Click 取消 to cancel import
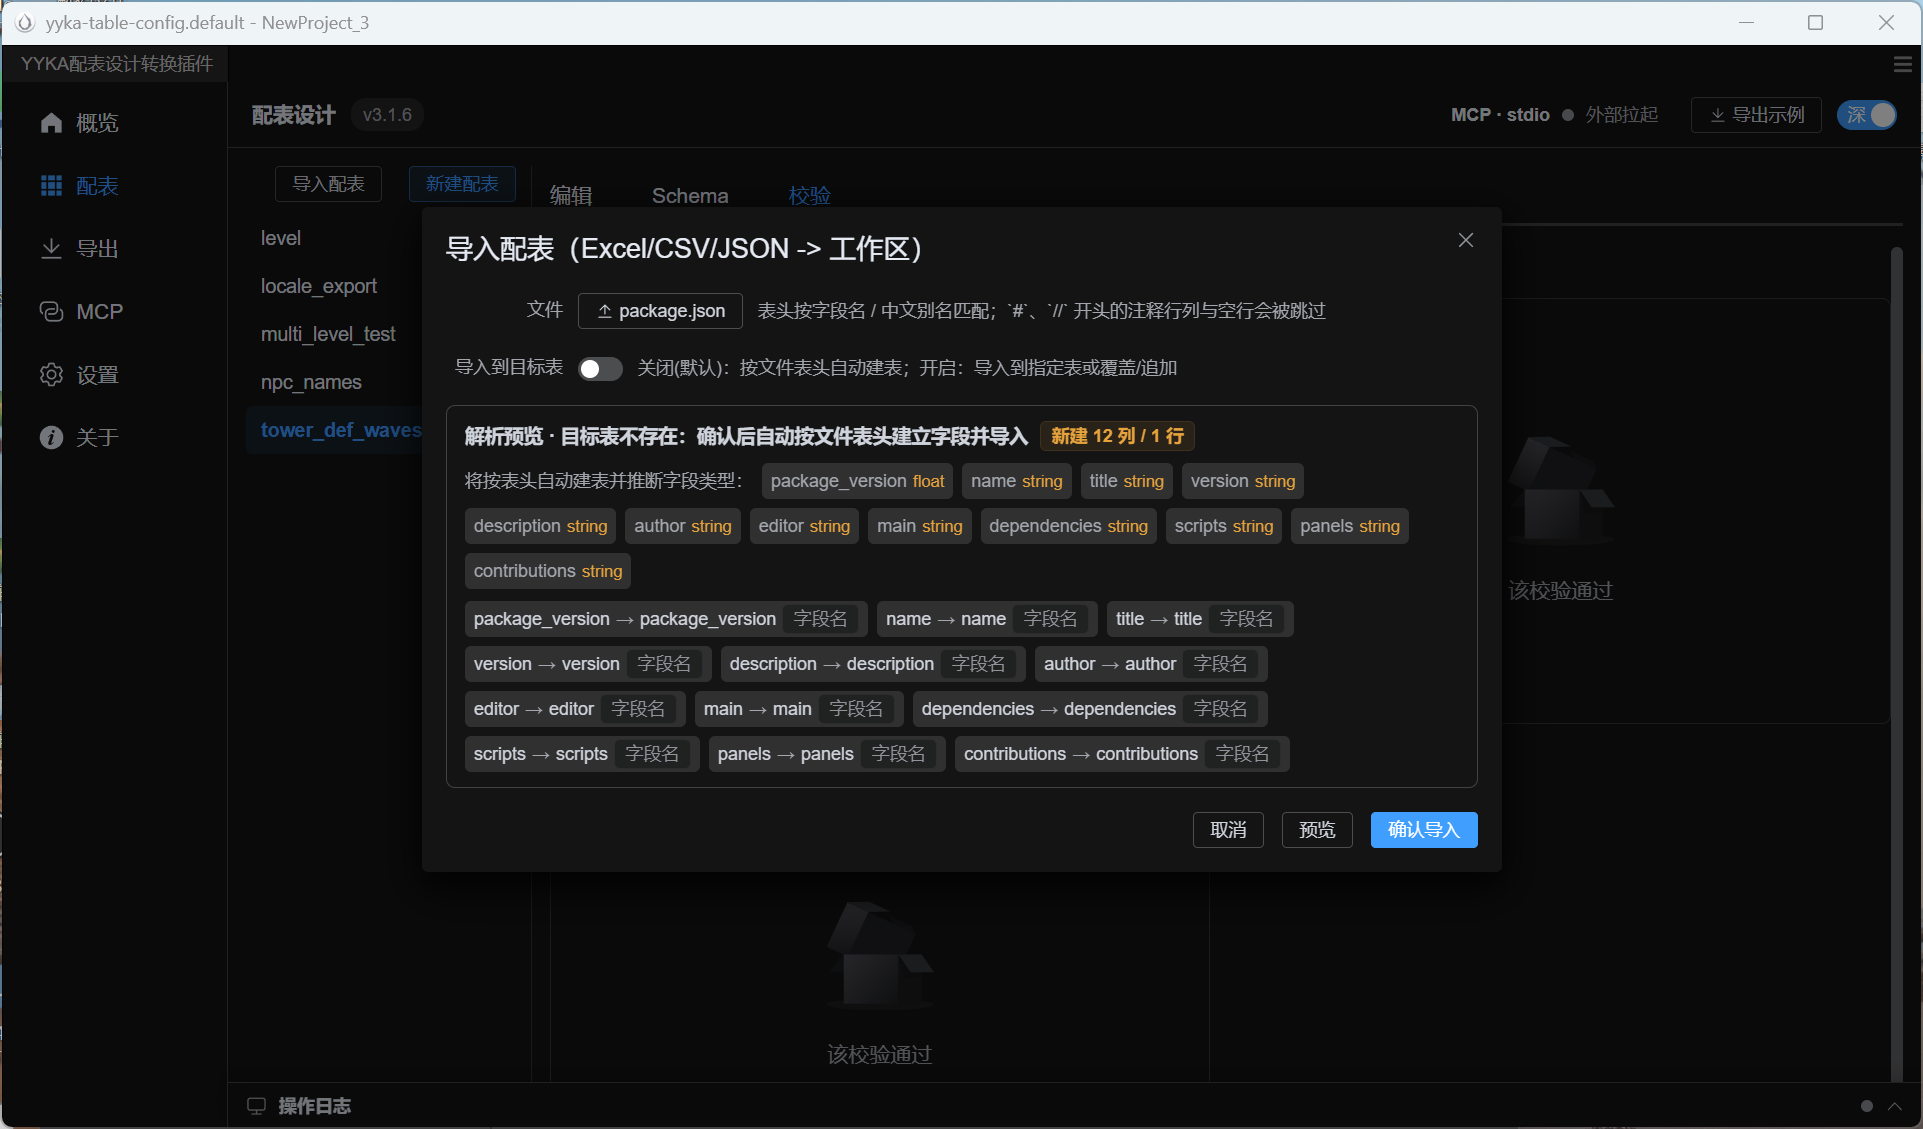Viewport: 1923px width, 1129px height. pos(1228,830)
